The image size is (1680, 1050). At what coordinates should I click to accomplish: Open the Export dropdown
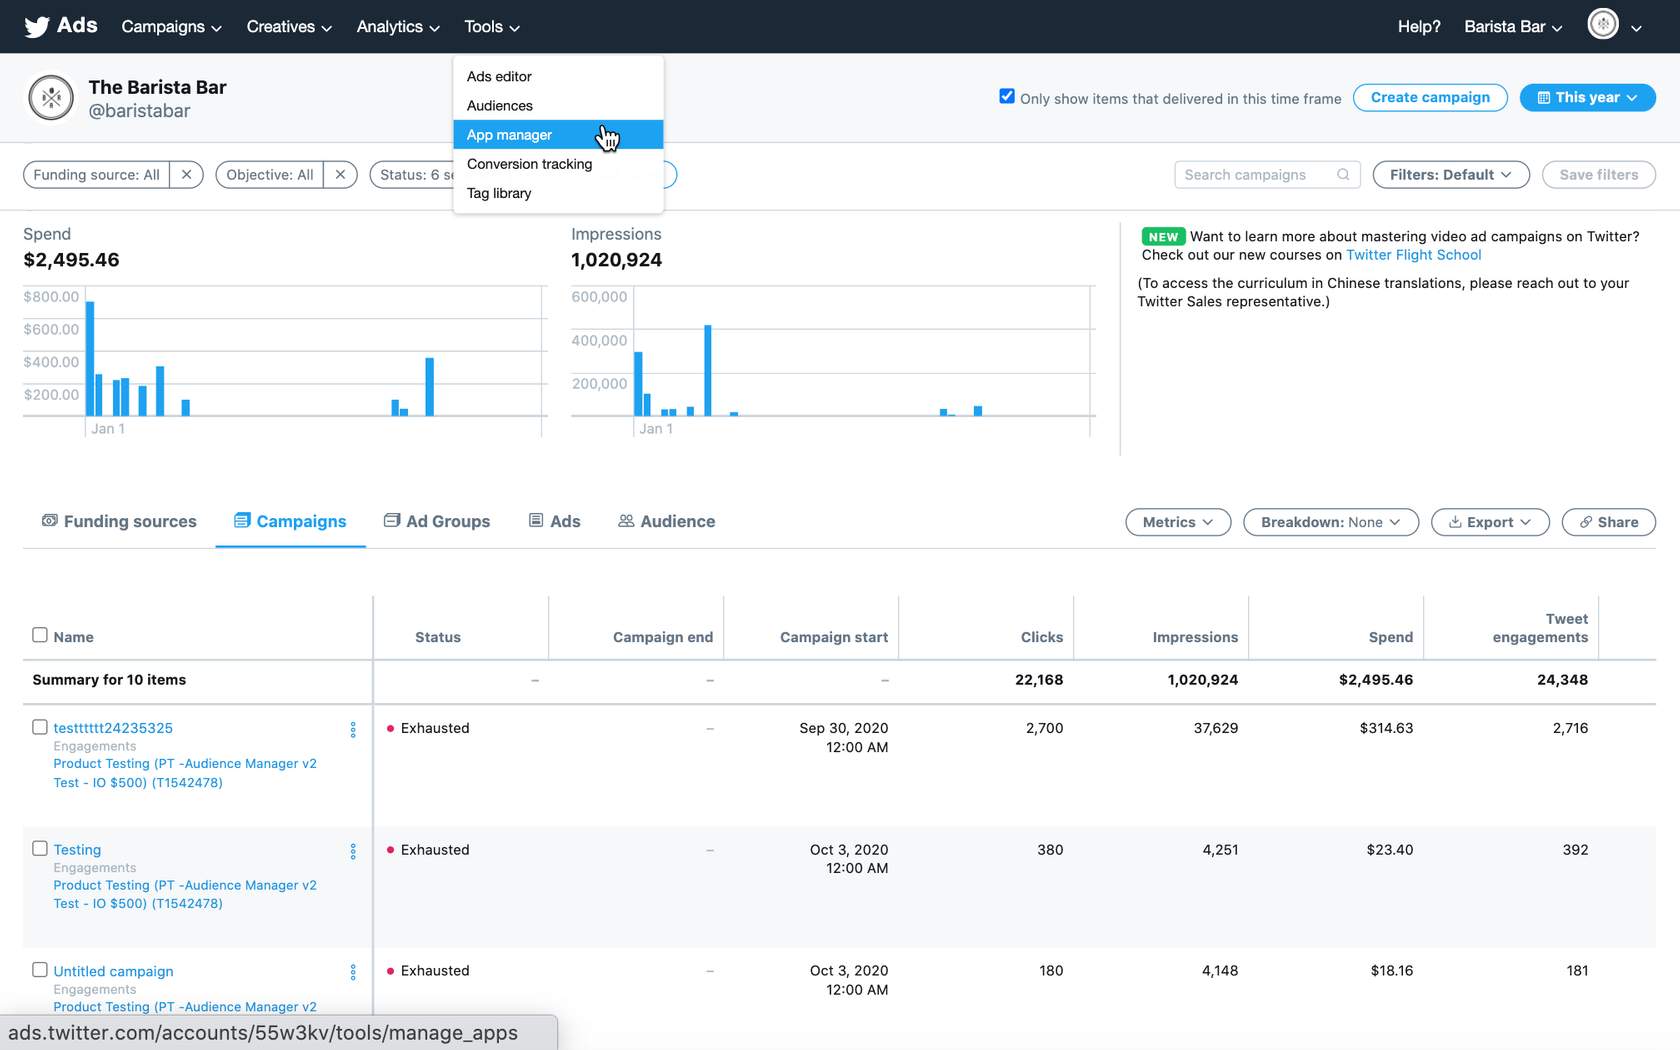point(1490,522)
